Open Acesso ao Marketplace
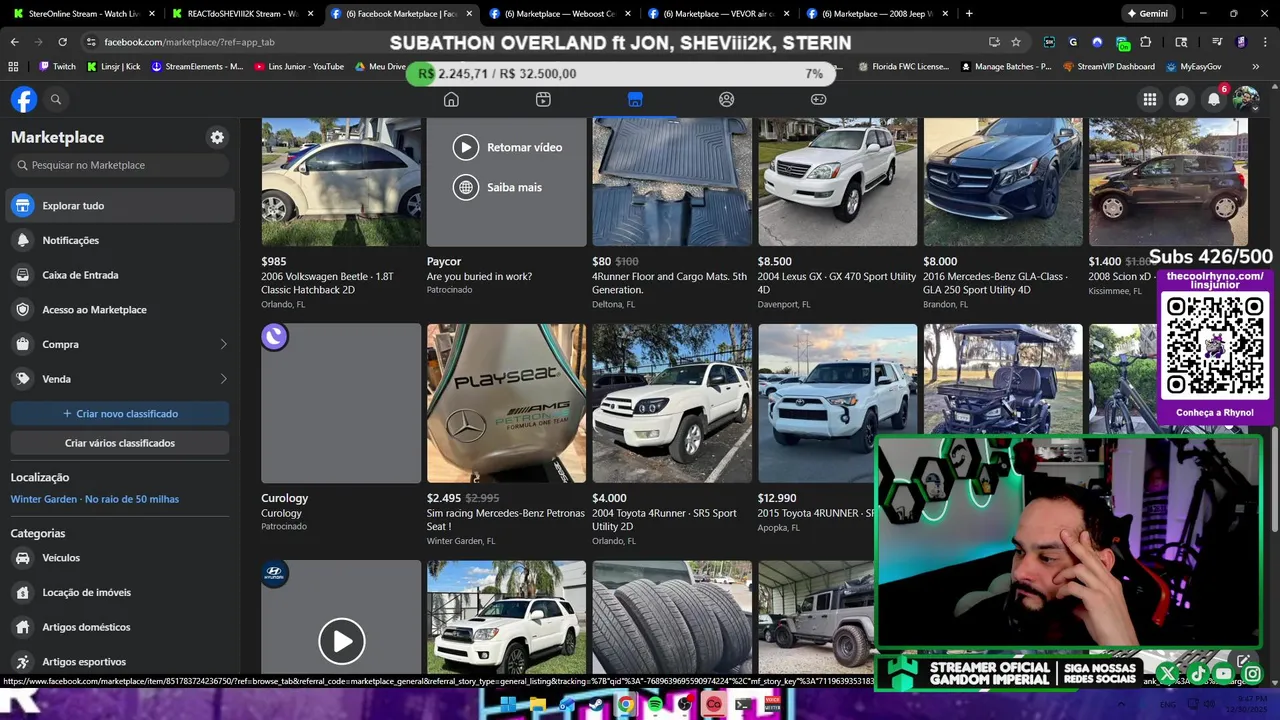The image size is (1280, 720). tap(120, 309)
